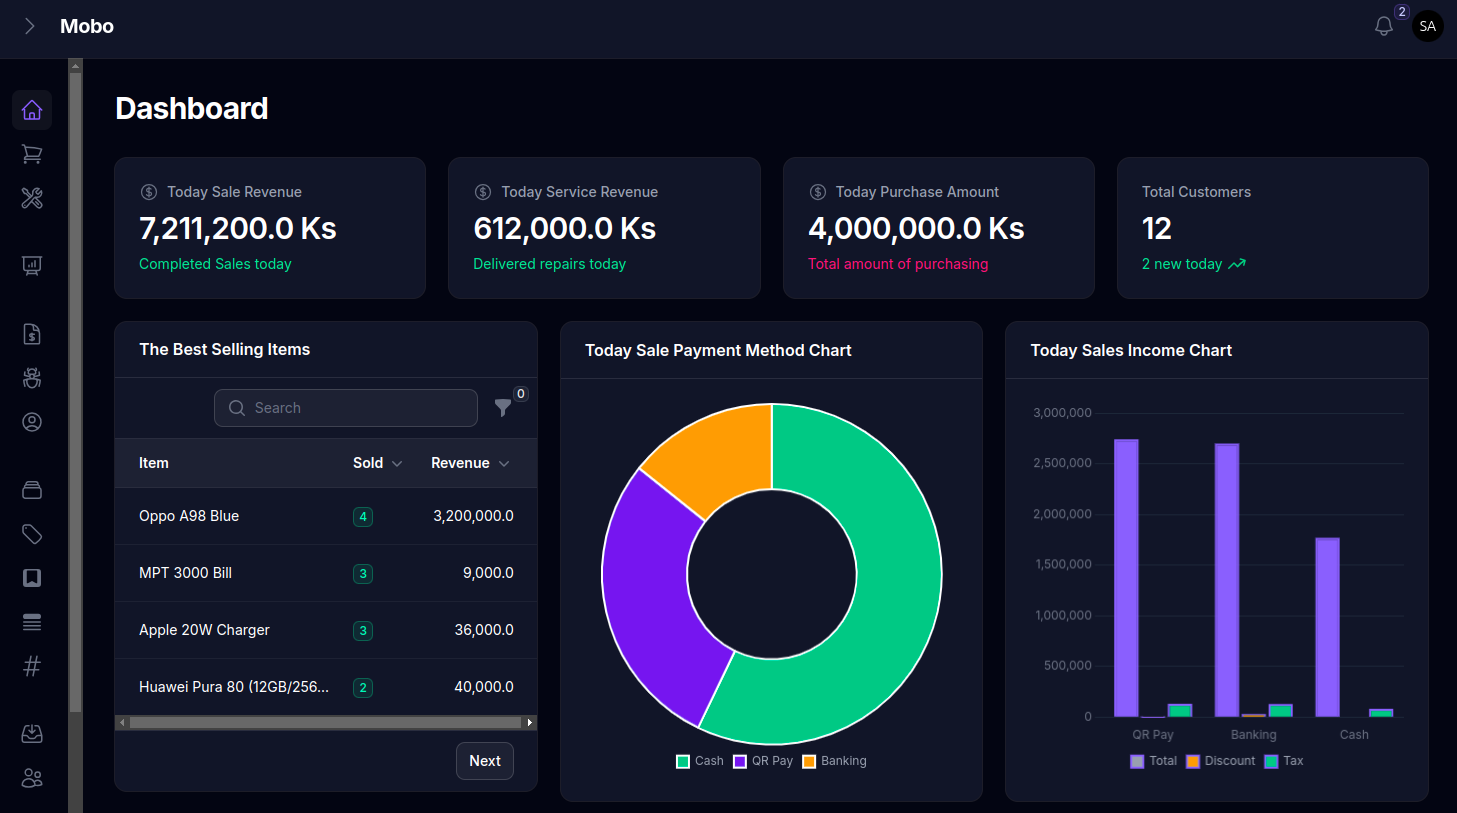Open the price tag icon in sidebar

pos(32,534)
